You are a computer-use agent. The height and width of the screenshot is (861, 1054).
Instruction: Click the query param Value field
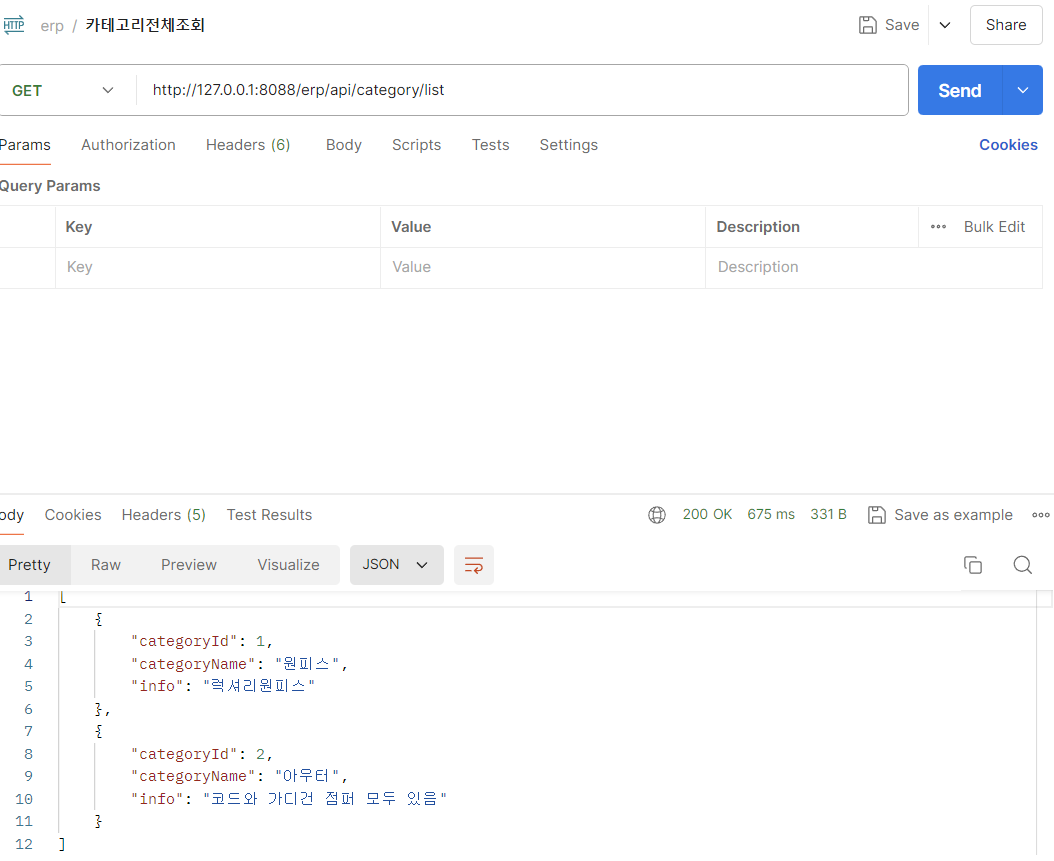pyautogui.click(x=542, y=268)
